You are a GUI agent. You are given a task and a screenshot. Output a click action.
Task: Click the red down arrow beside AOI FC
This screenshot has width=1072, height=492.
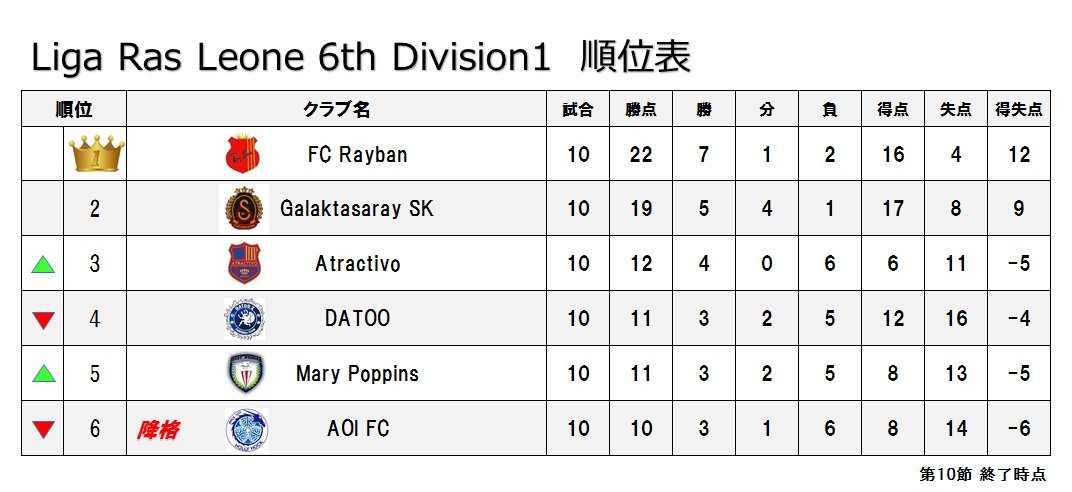[43, 429]
